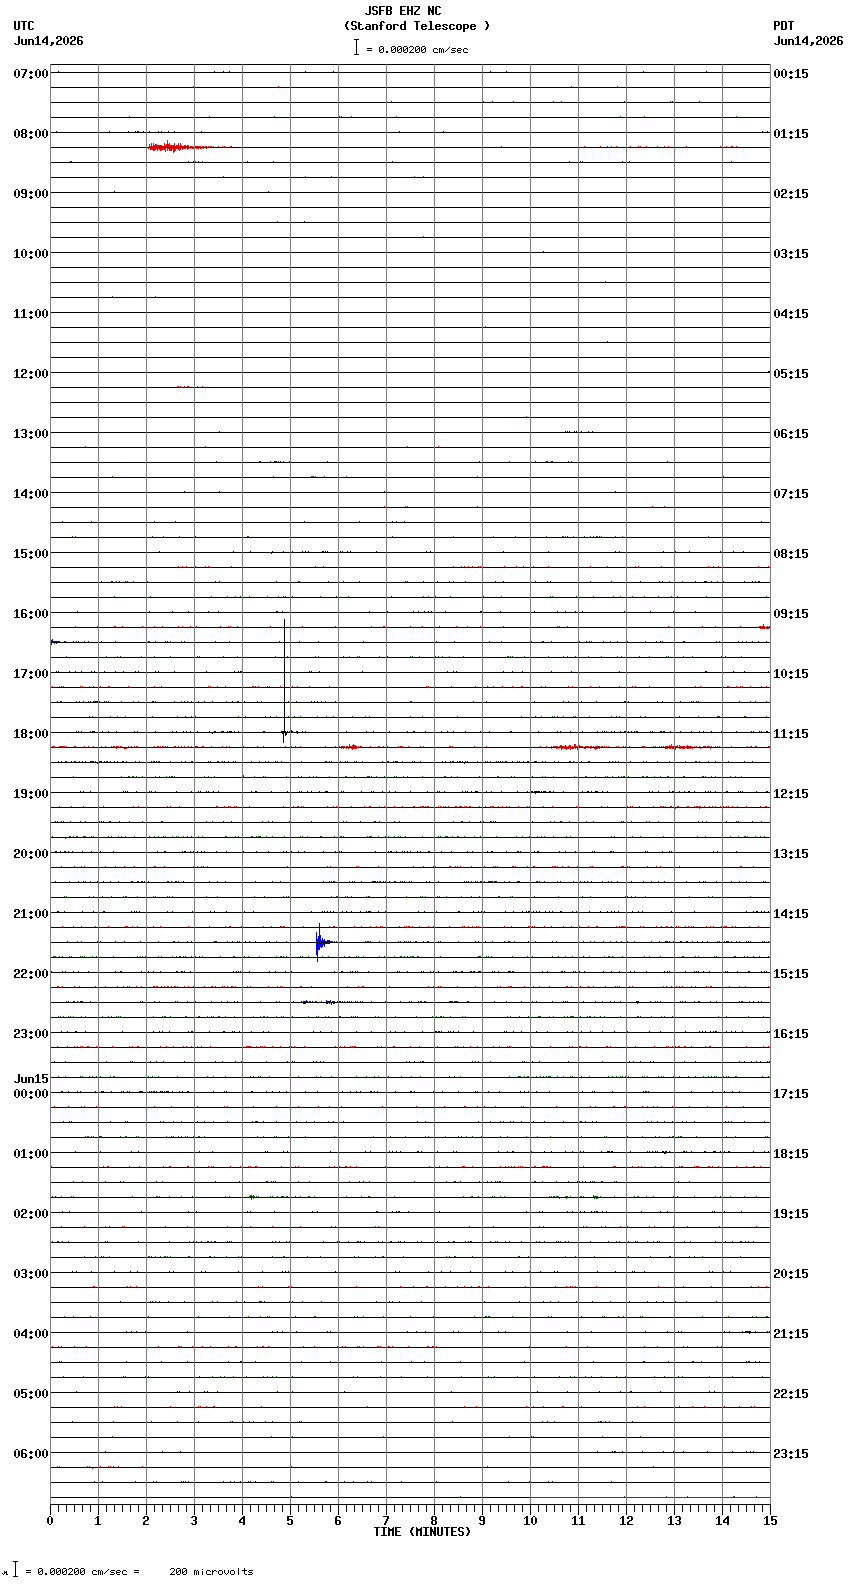Click the PDT label in the header

[783, 26]
